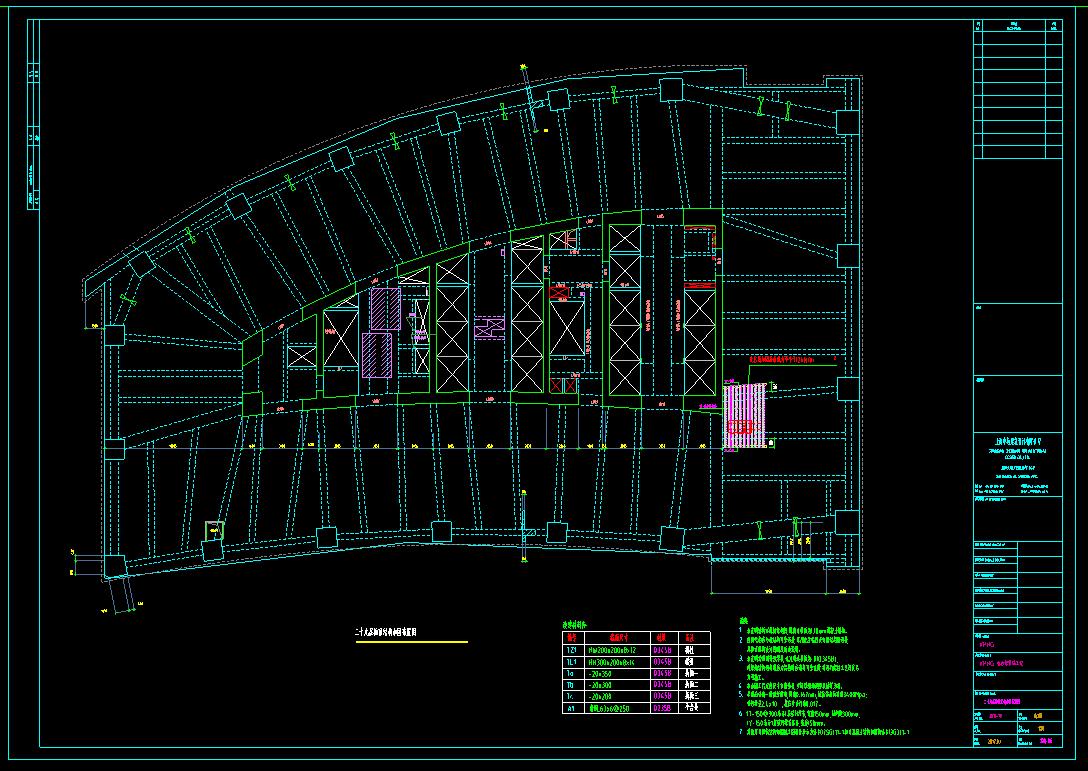Screen dimensions: 1088x771
Task: Pick the "Q235B" material in the A1 row
Action: 663,709
